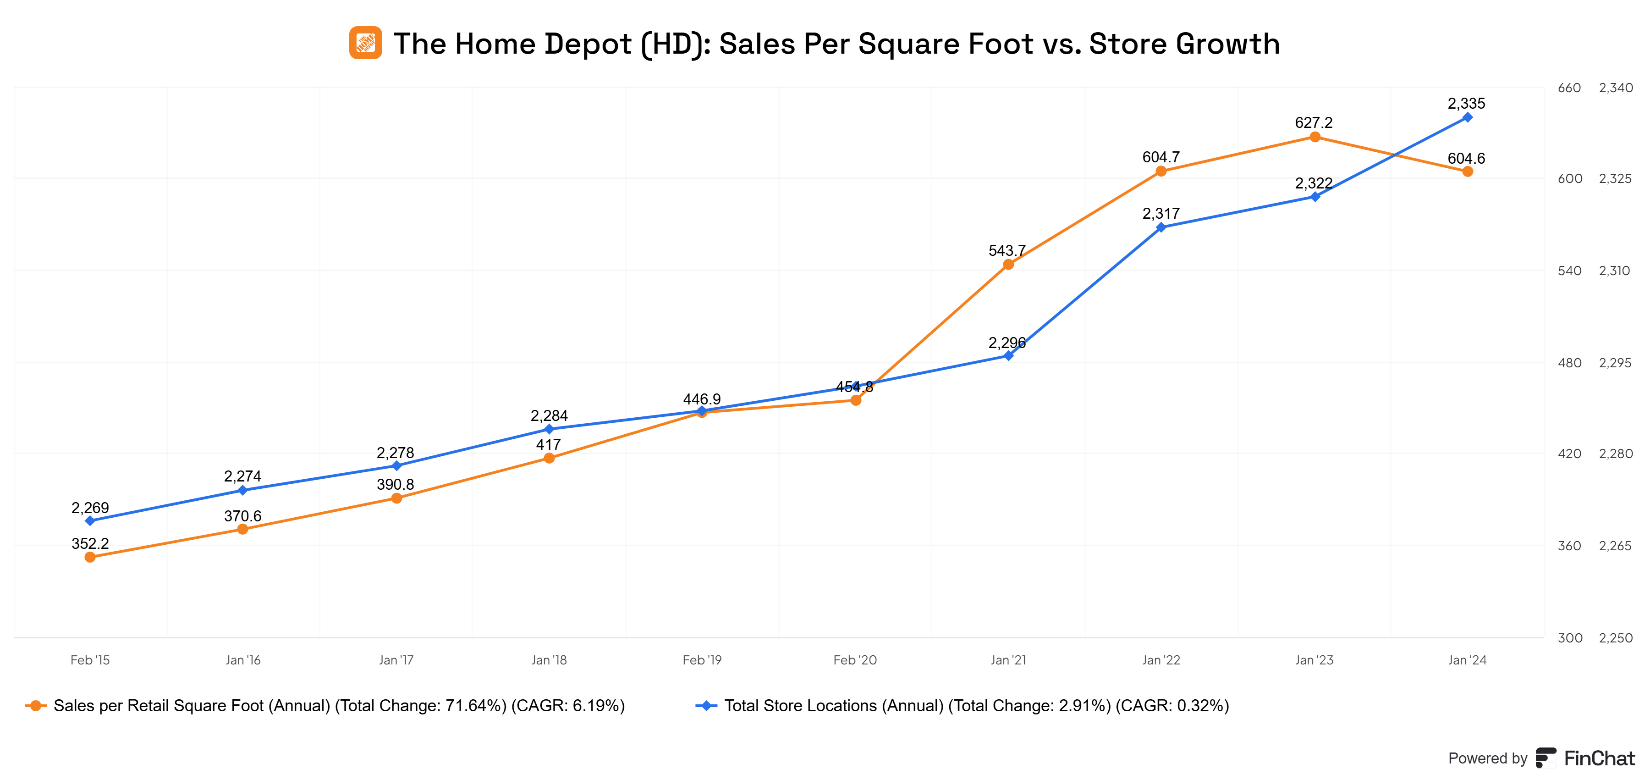Screen dimensions: 1650x780
Task: Click the orange data point labeled 417
Action: point(549,458)
